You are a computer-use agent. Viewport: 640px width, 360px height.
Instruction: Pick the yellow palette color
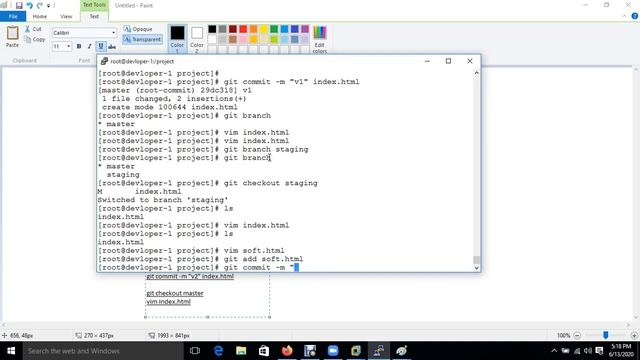(264, 29)
